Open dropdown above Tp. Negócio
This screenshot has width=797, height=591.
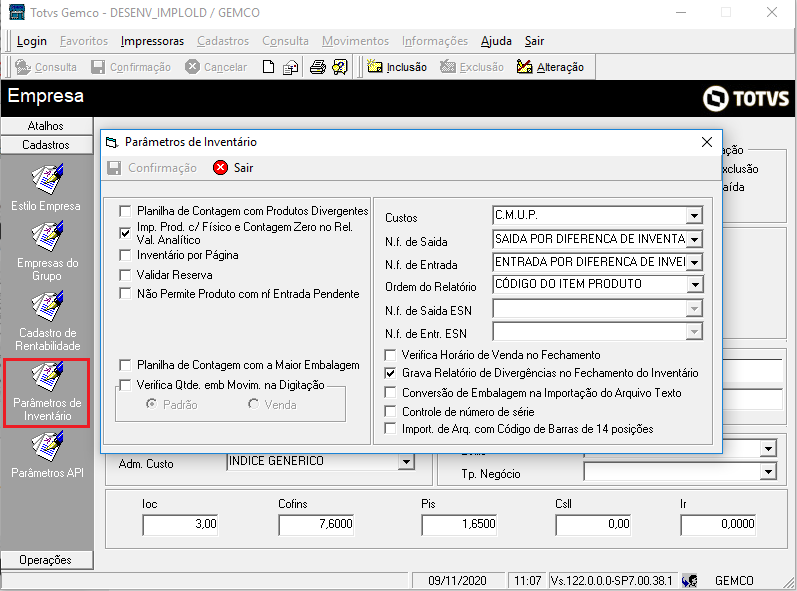point(768,449)
